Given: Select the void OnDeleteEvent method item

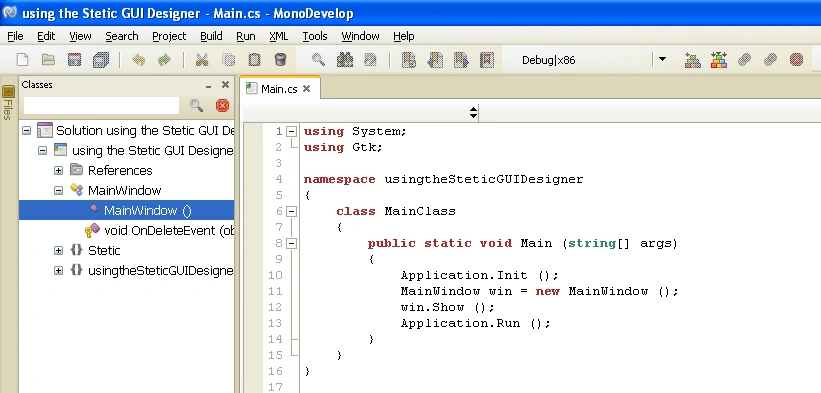Looking at the screenshot, I should click(x=159, y=230).
